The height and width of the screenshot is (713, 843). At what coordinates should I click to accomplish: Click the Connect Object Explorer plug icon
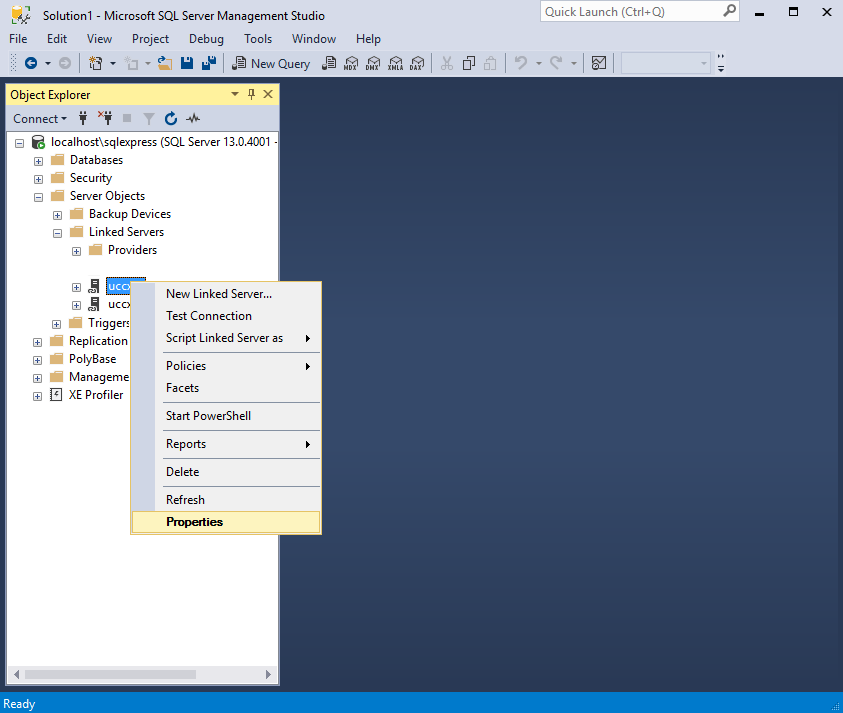[x=84, y=118]
